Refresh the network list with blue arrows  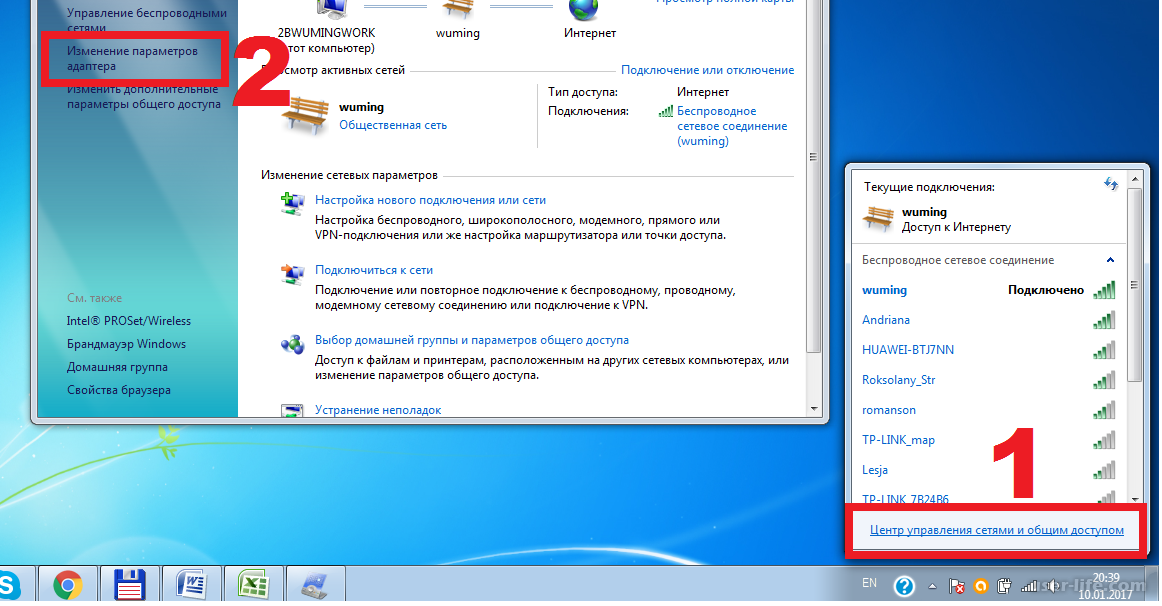pyautogui.click(x=1111, y=184)
